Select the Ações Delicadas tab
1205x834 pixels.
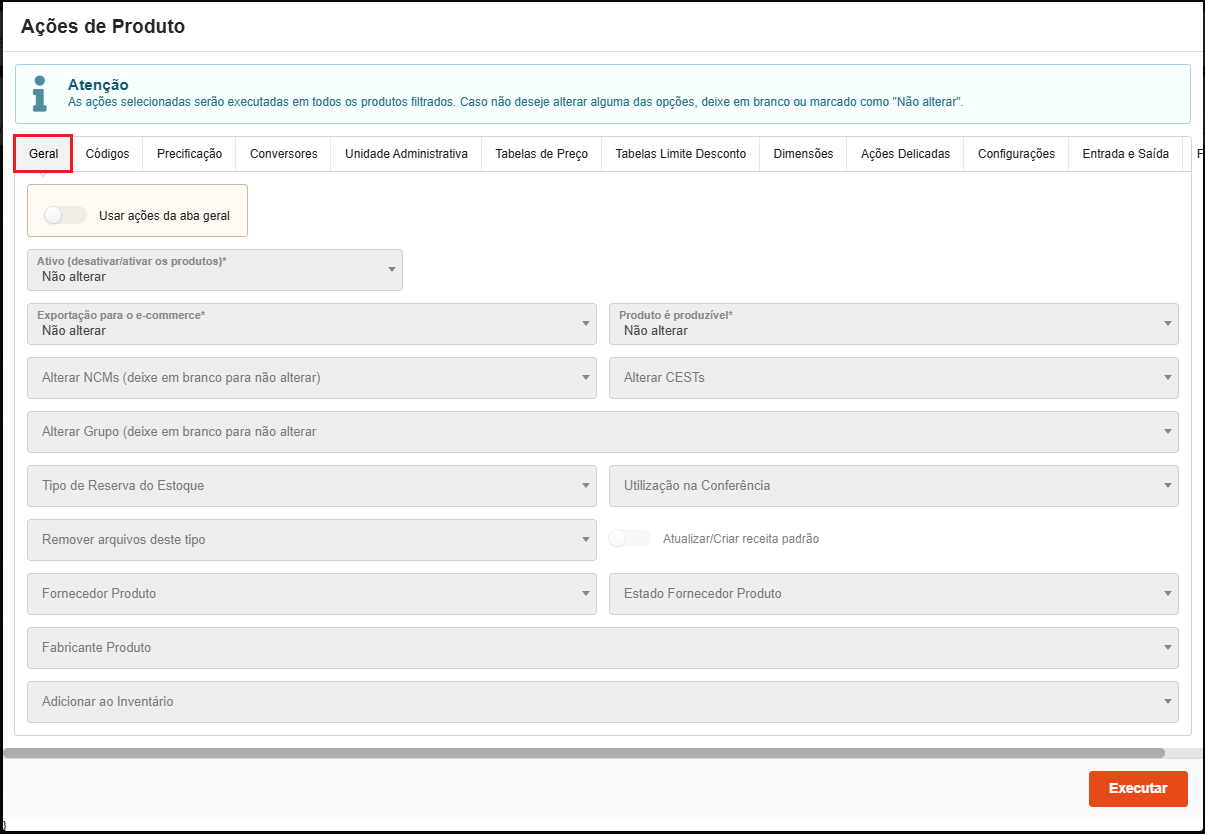905,154
